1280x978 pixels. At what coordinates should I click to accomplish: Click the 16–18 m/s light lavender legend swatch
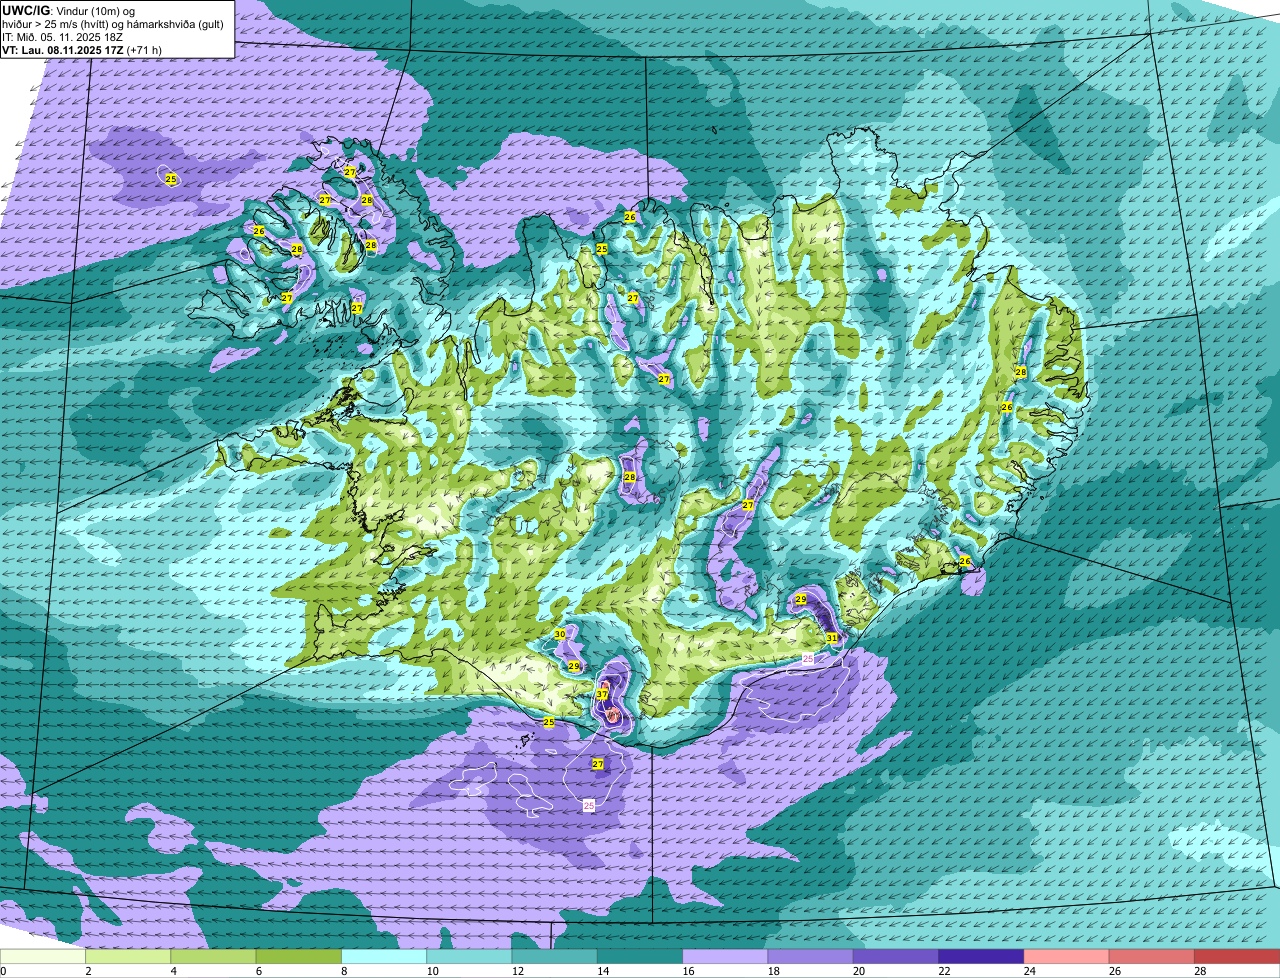coord(725,956)
